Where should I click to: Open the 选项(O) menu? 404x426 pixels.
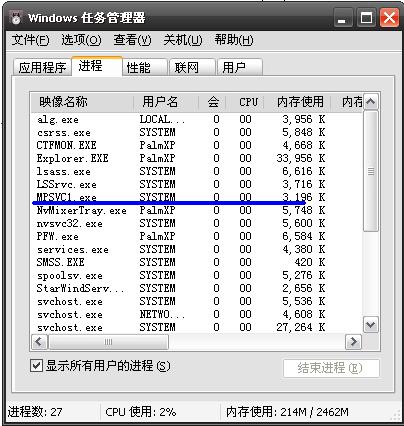81,40
